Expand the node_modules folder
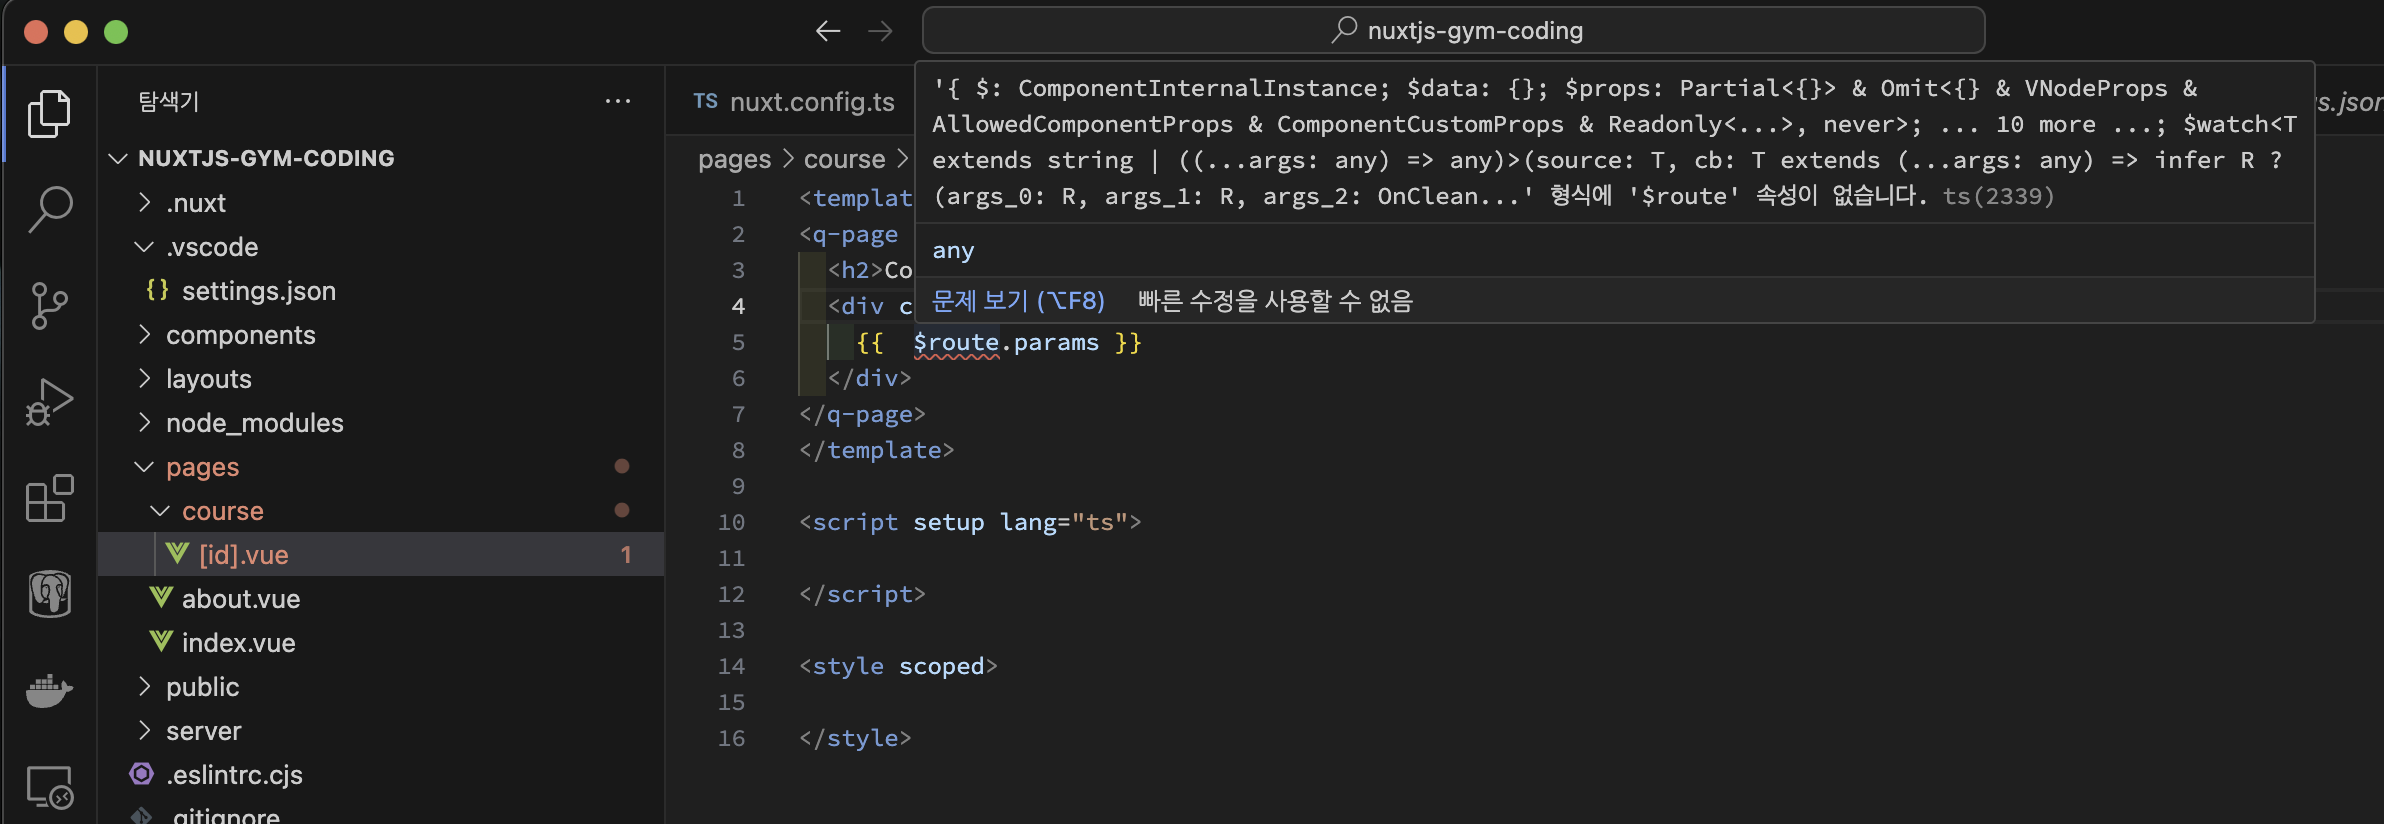 pos(145,422)
